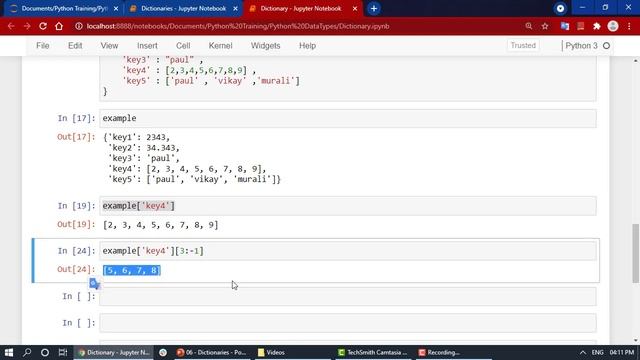The width and height of the screenshot is (640, 360).
Task: Click the notebook vertical scrollbar thumb
Action: click(x=636, y=253)
